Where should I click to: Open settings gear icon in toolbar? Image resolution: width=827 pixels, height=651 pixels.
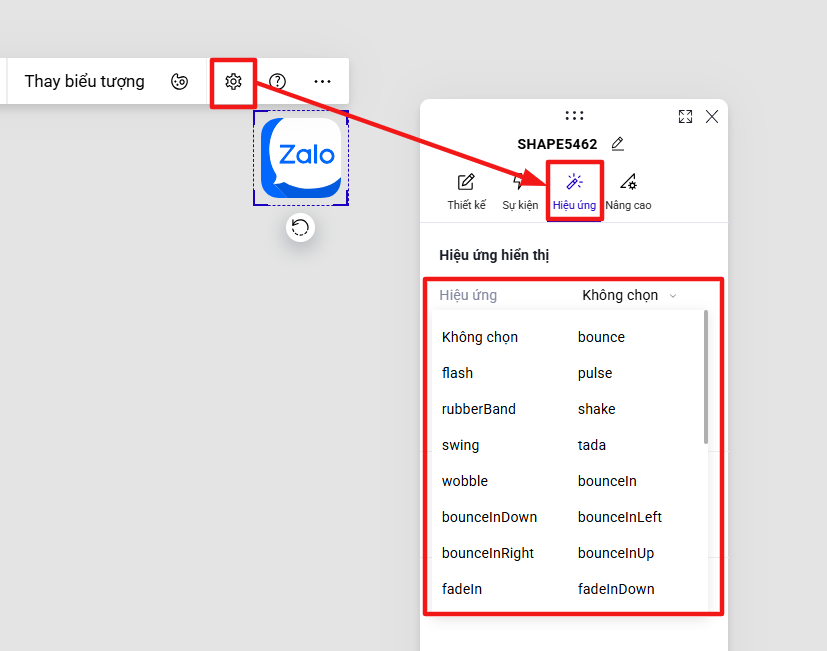[233, 82]
